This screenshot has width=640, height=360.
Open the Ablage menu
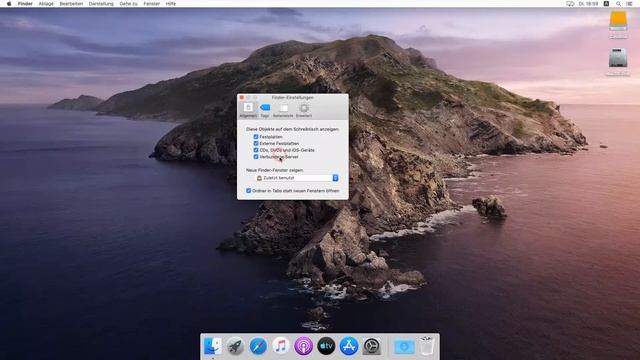(x=46, y=4)
